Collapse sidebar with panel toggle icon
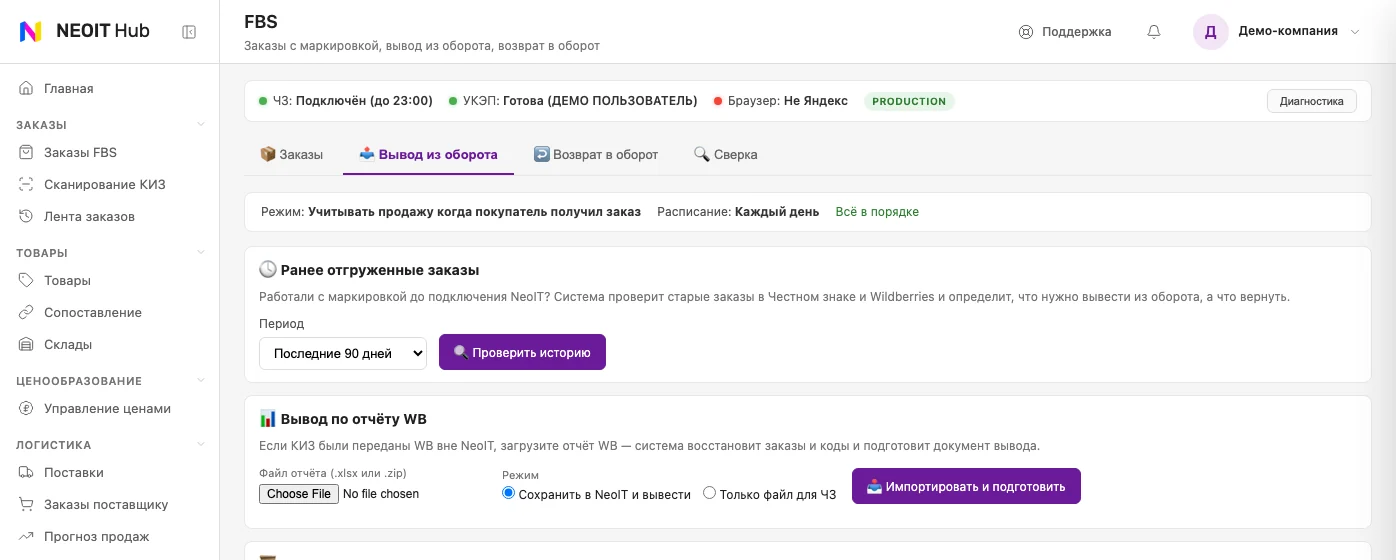This screenshot has width=1396, height=560. pyautogui.click(x=189, y=32)
